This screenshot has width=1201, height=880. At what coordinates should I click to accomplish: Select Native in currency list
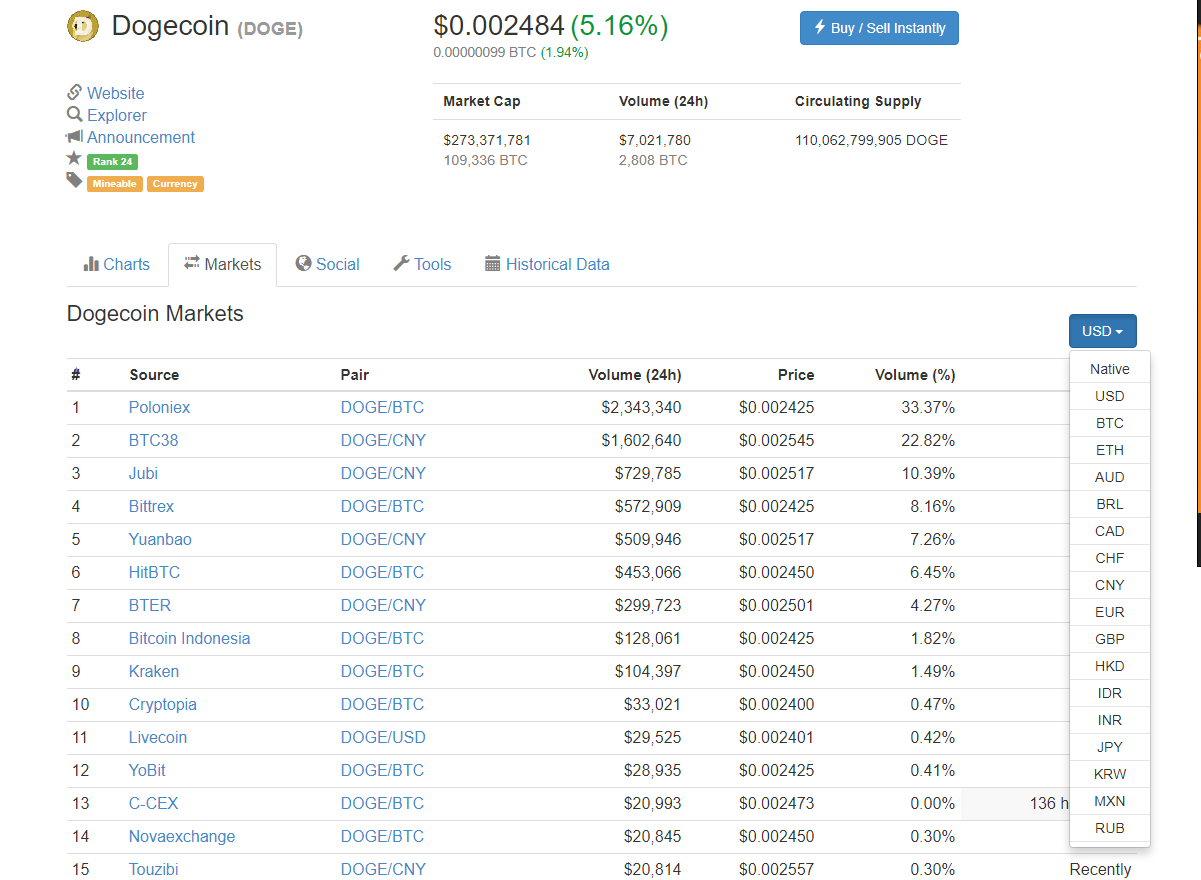(x=1110, y=369)
